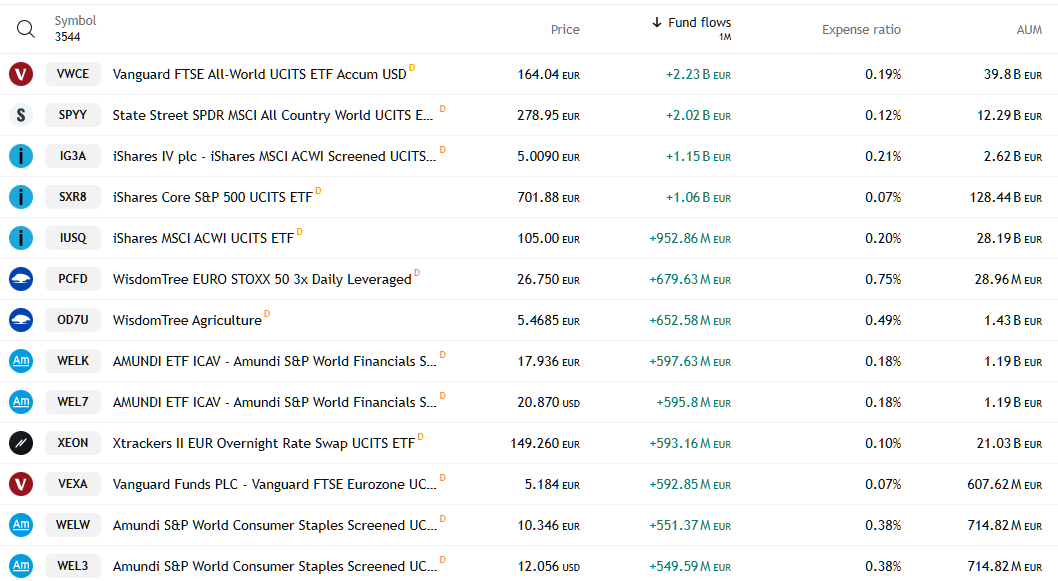Click the Vanguard logo beside VWCE
1058x581 pixels.
tap(21, 74)
